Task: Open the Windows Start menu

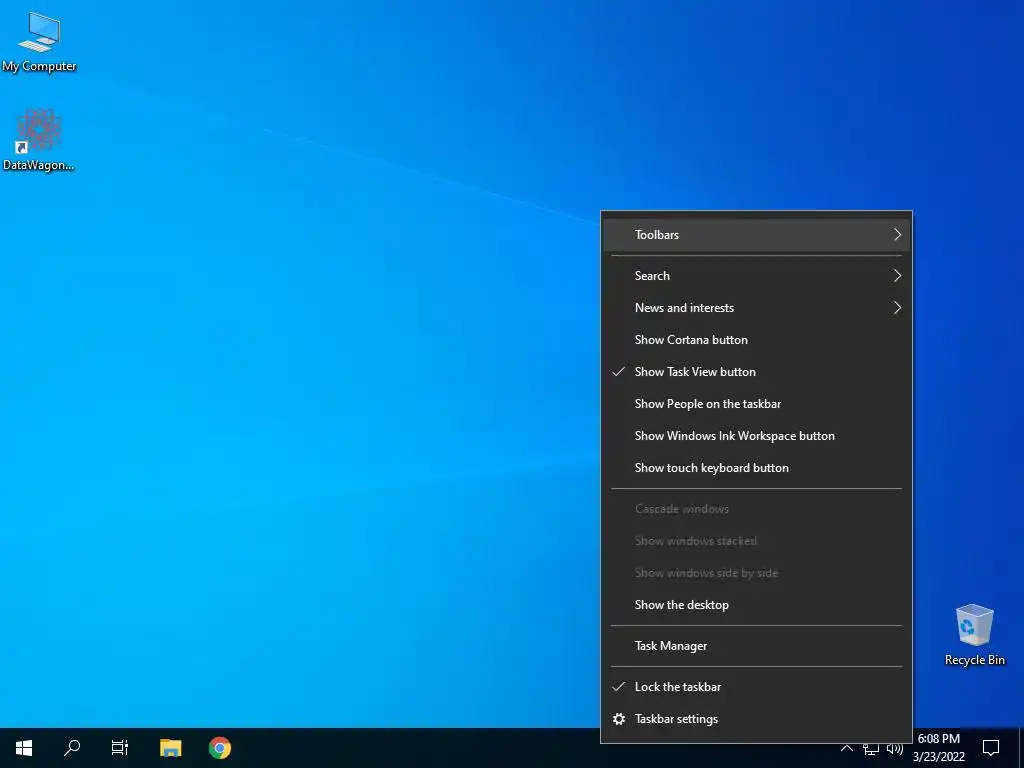Action: [24, 748]
